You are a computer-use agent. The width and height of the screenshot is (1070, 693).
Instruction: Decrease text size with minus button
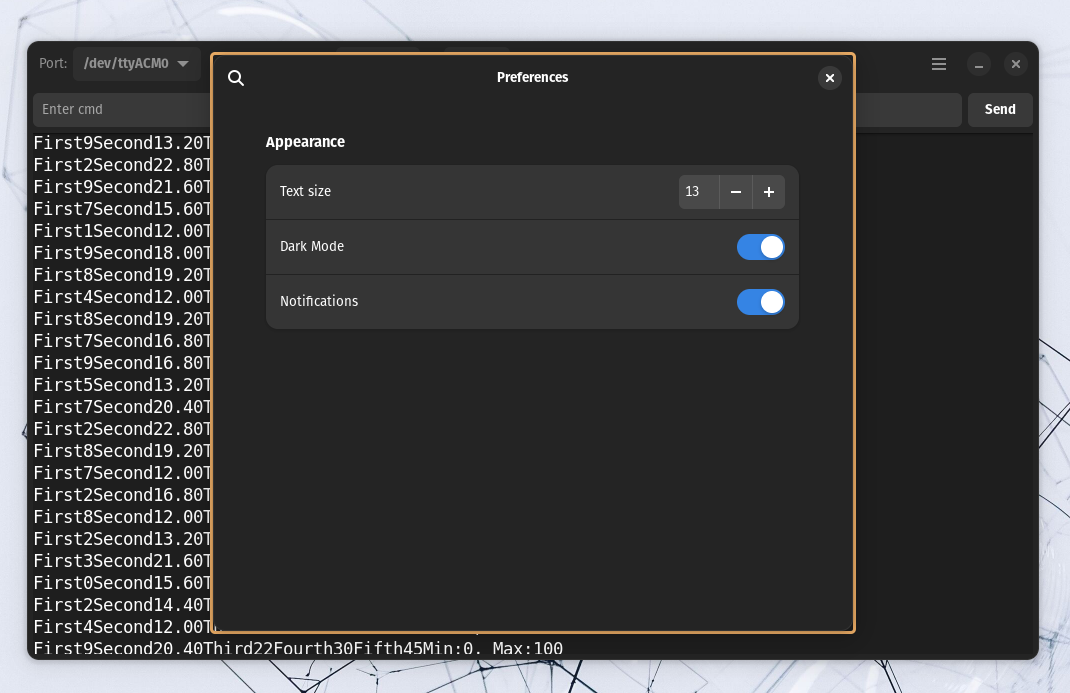[736, 192]
